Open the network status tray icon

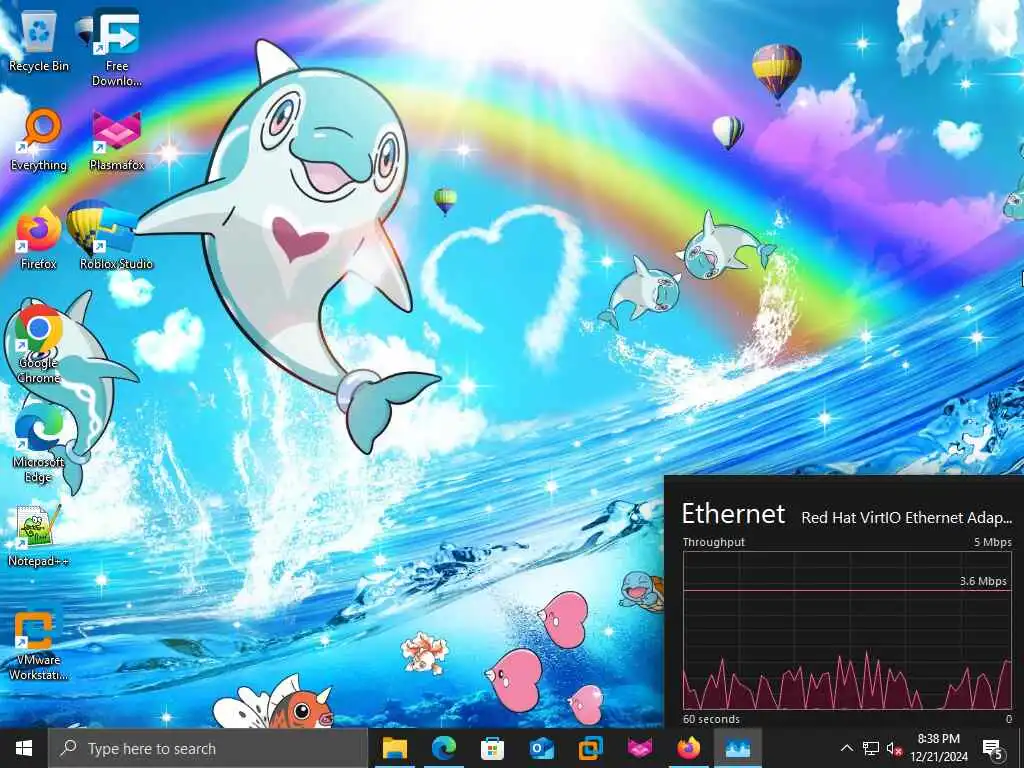tap(871, 748)
